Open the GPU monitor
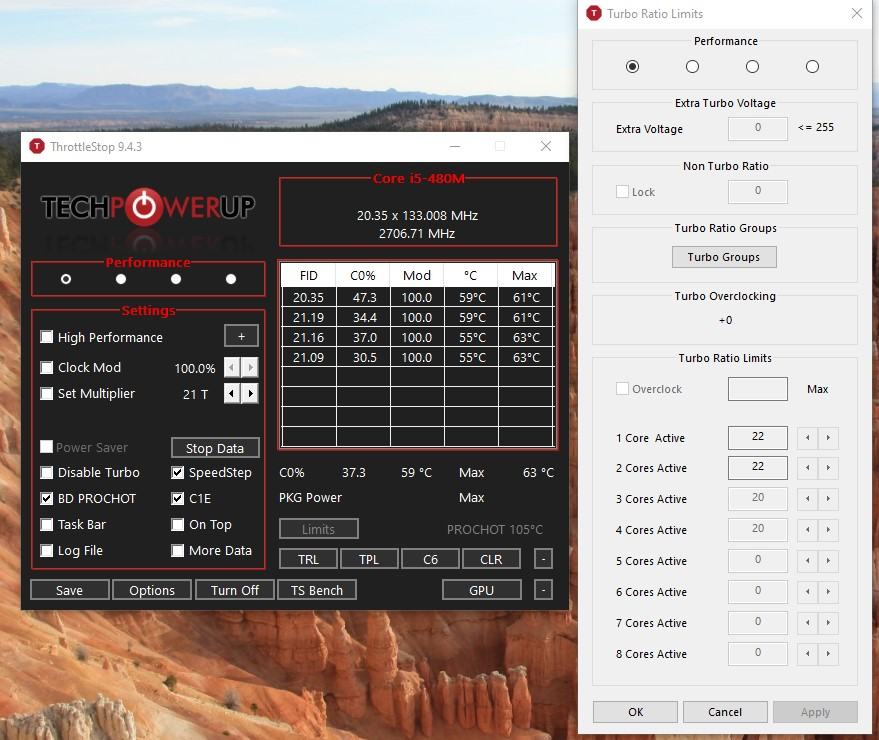The width and height of the screenshot is (879, 740). tap(482, 590)
